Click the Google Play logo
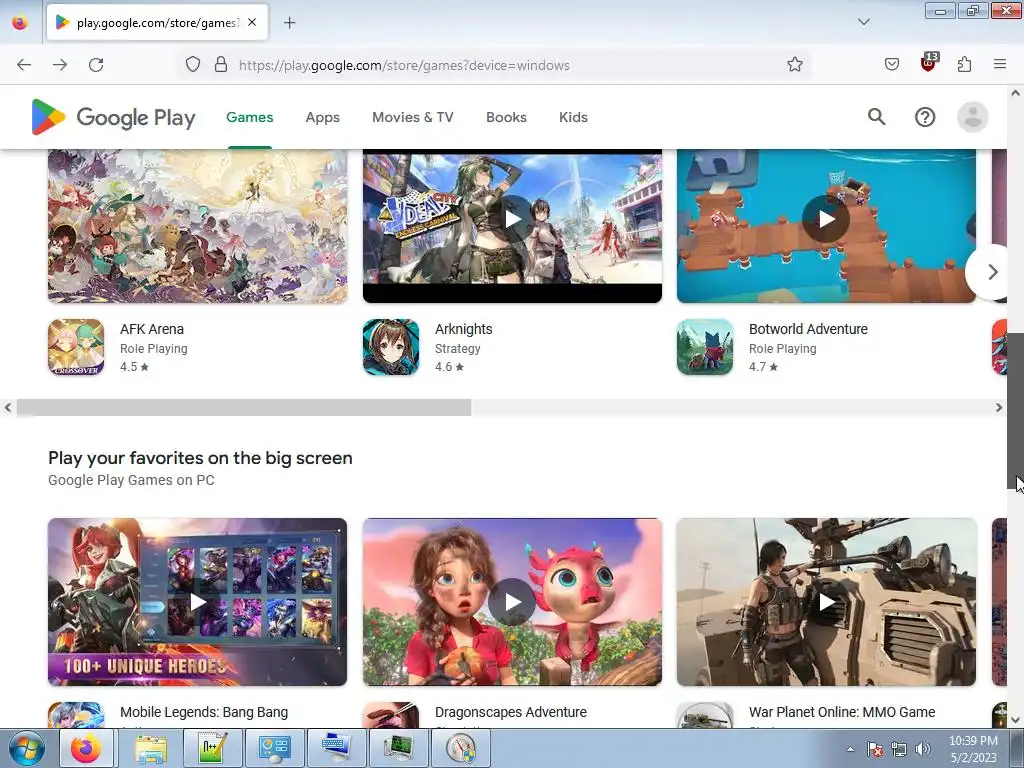 [114, 117]
